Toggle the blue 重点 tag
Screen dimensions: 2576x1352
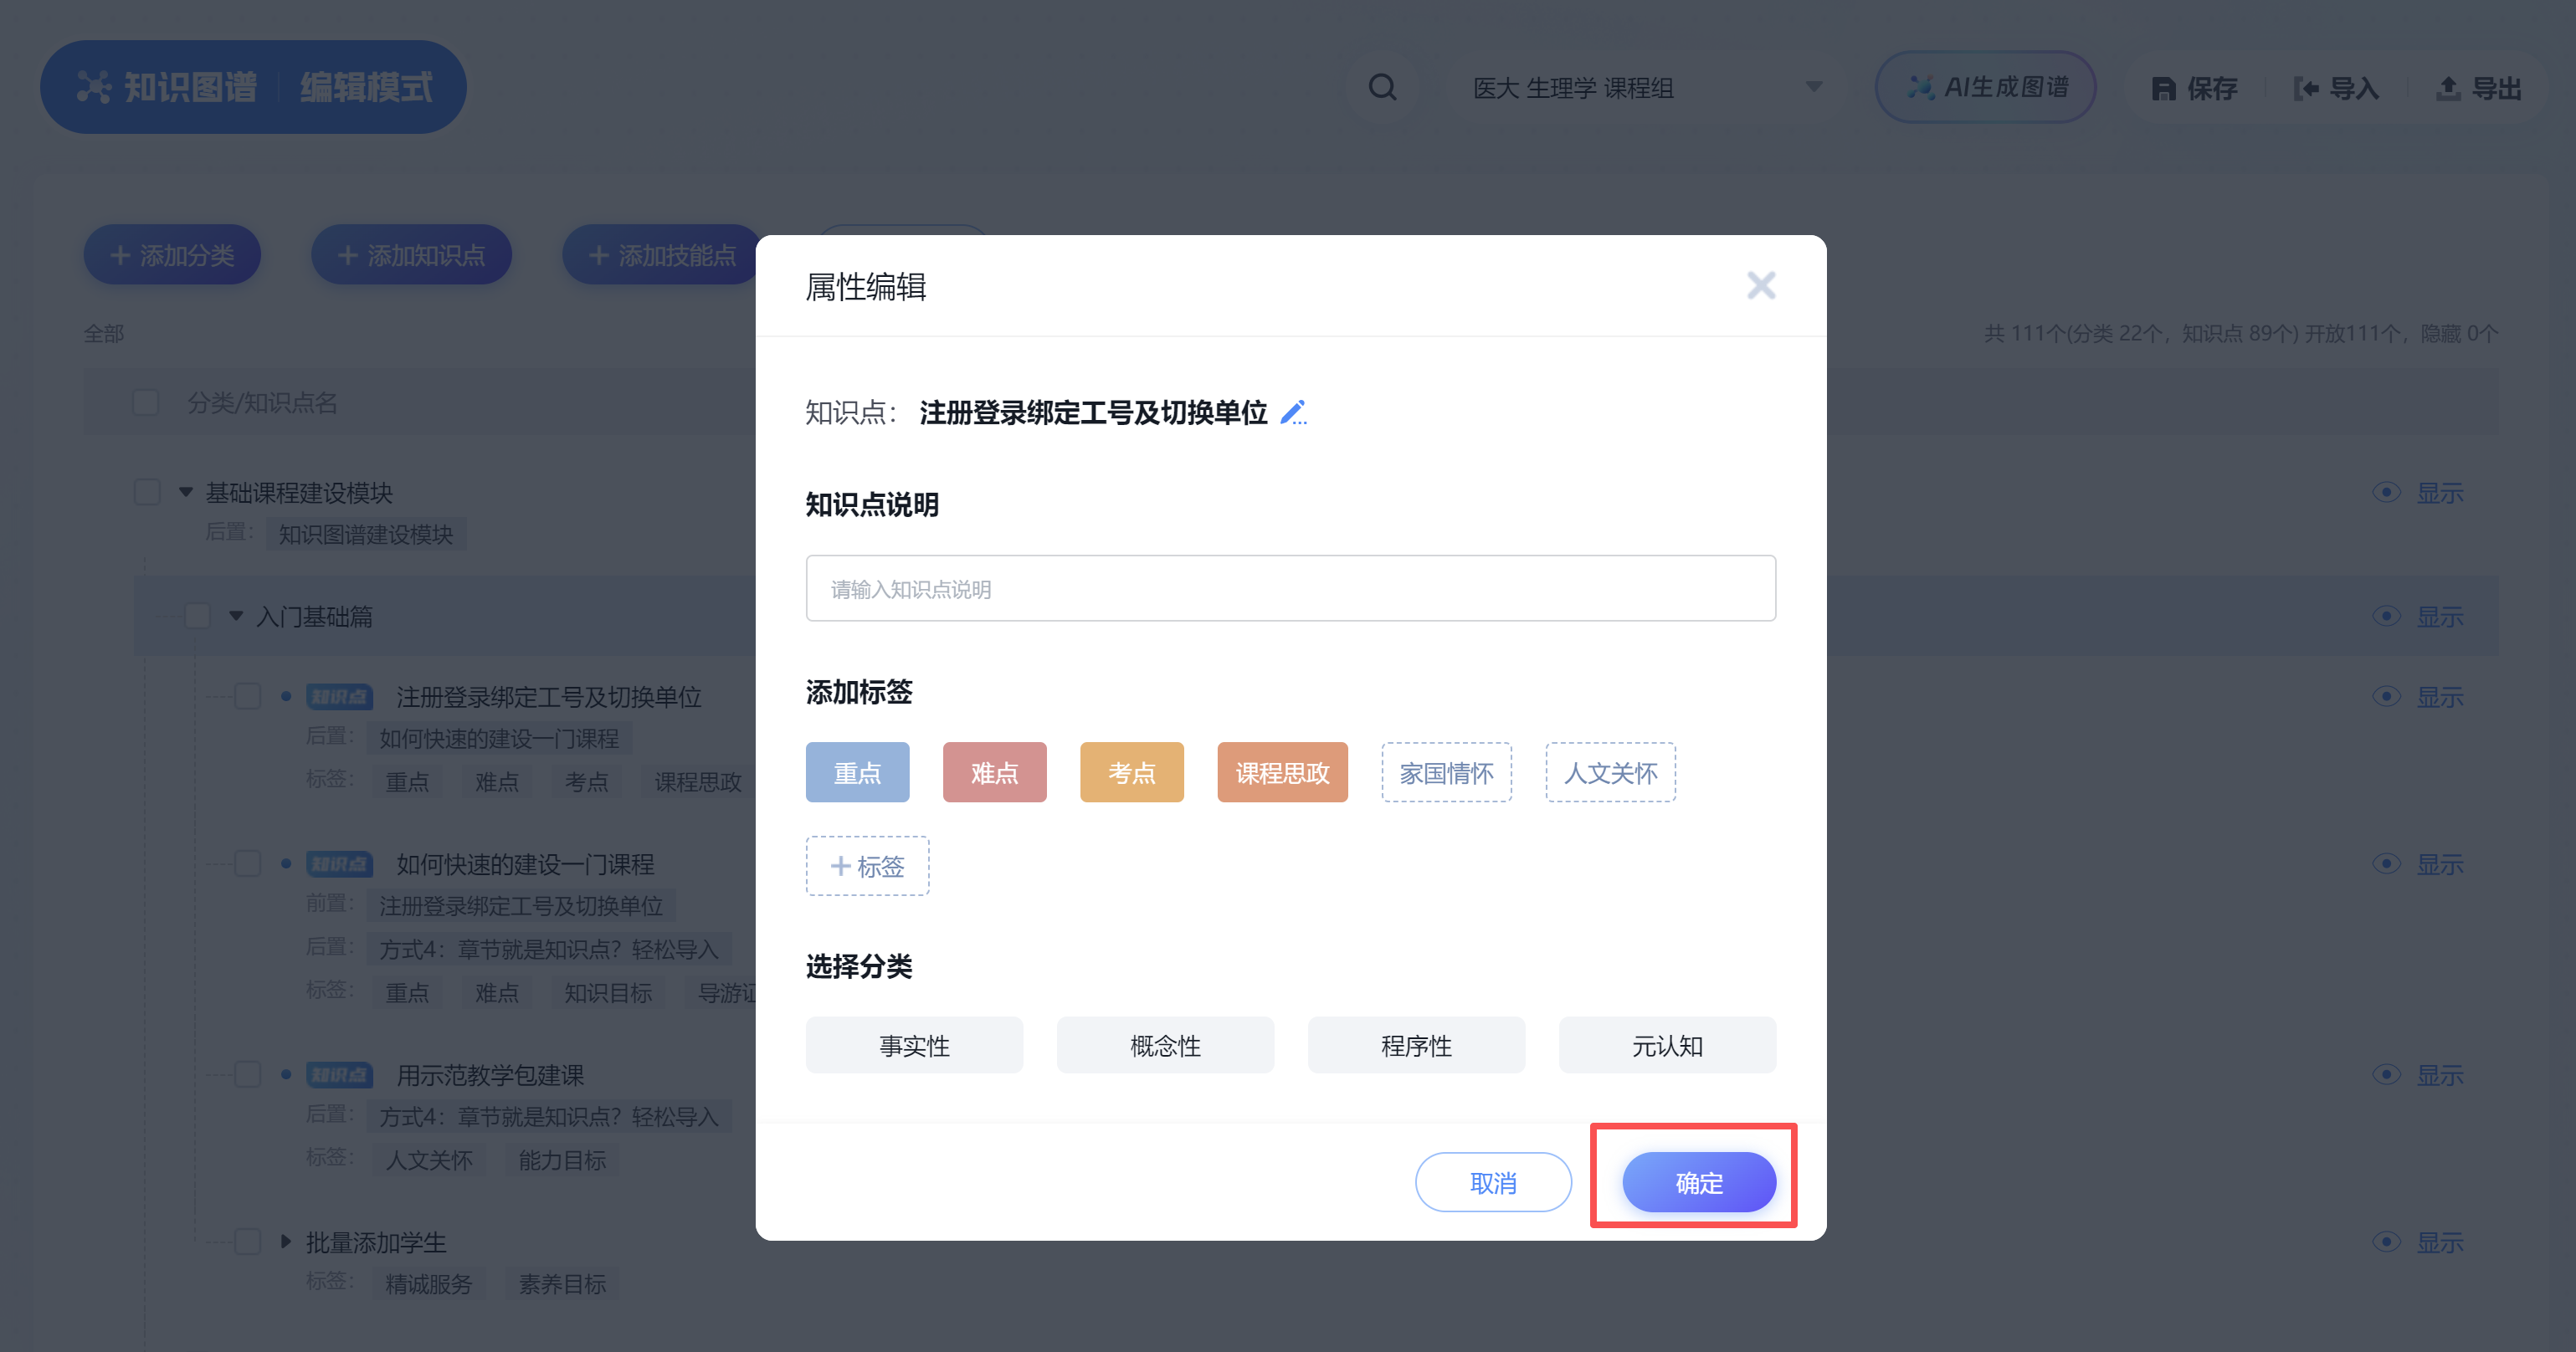(x=857, y=772)
